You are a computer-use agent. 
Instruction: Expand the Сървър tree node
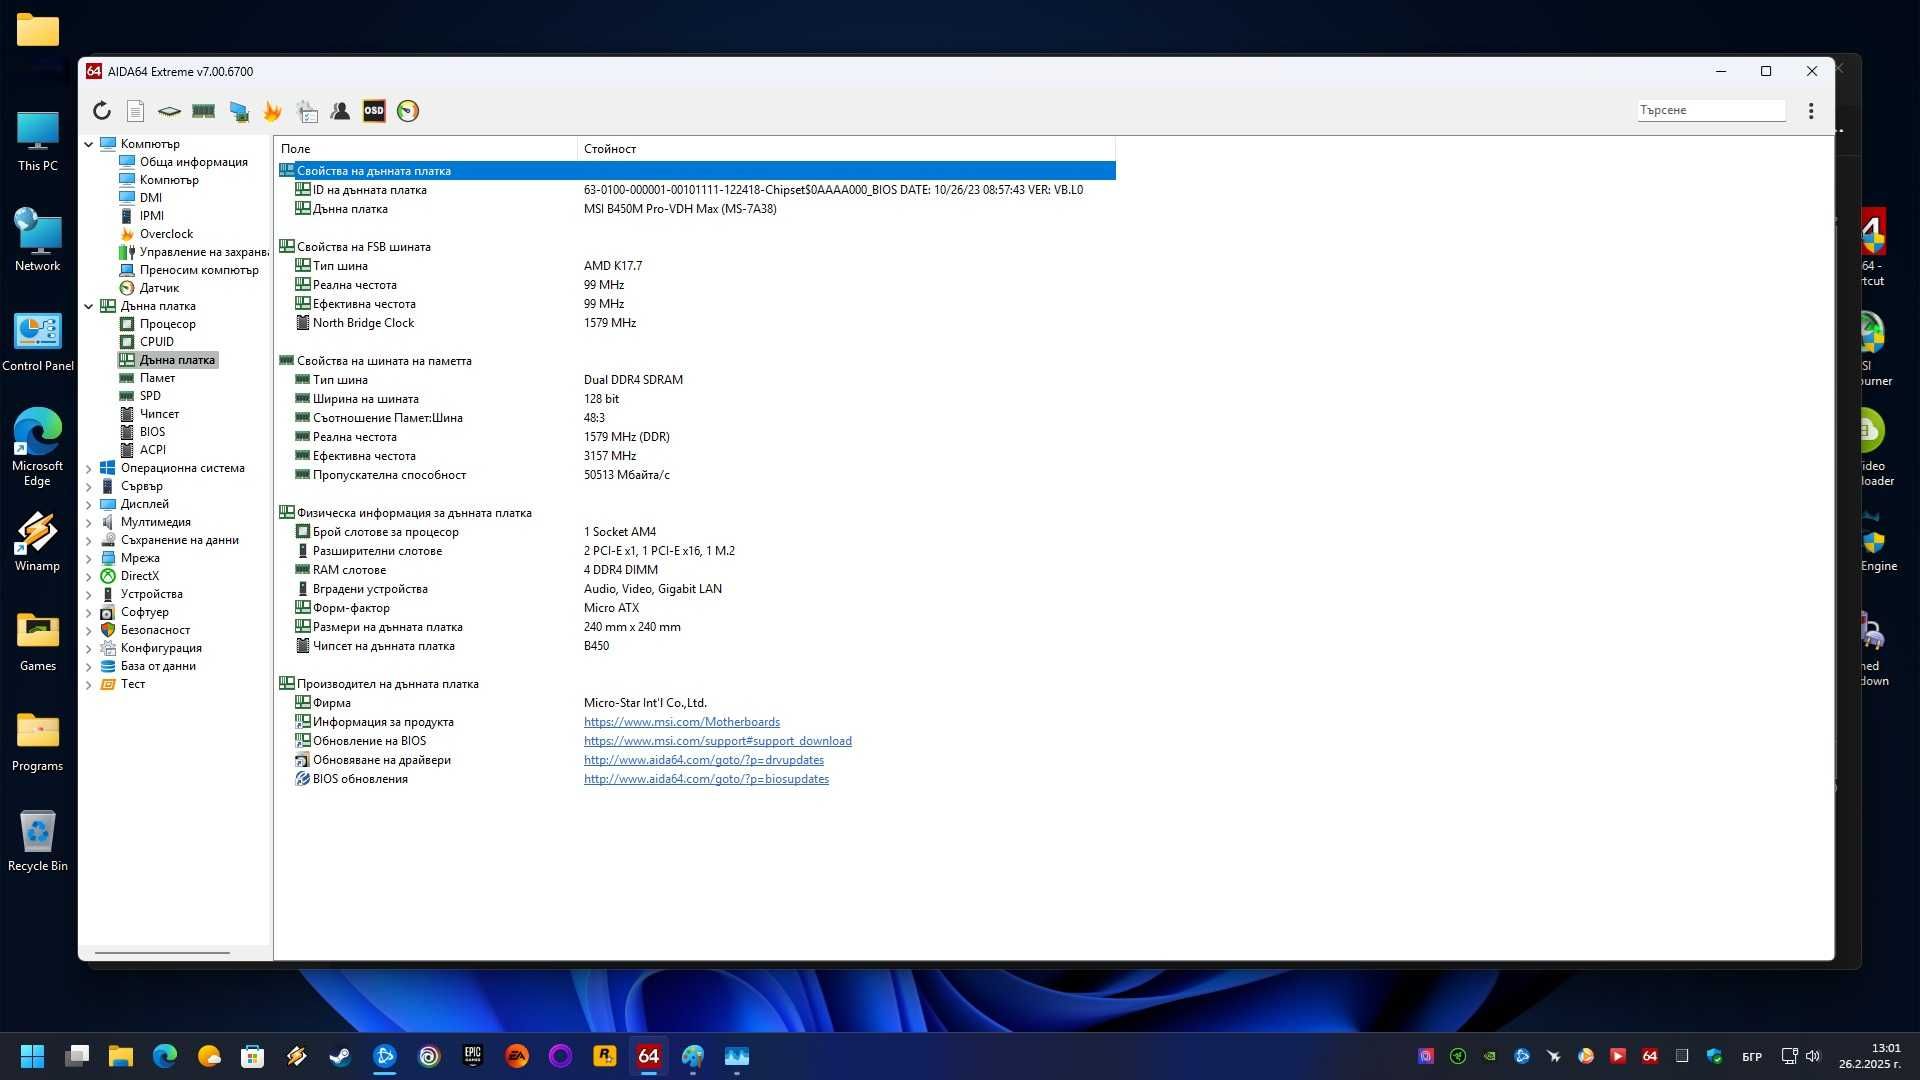click(89, 486)
